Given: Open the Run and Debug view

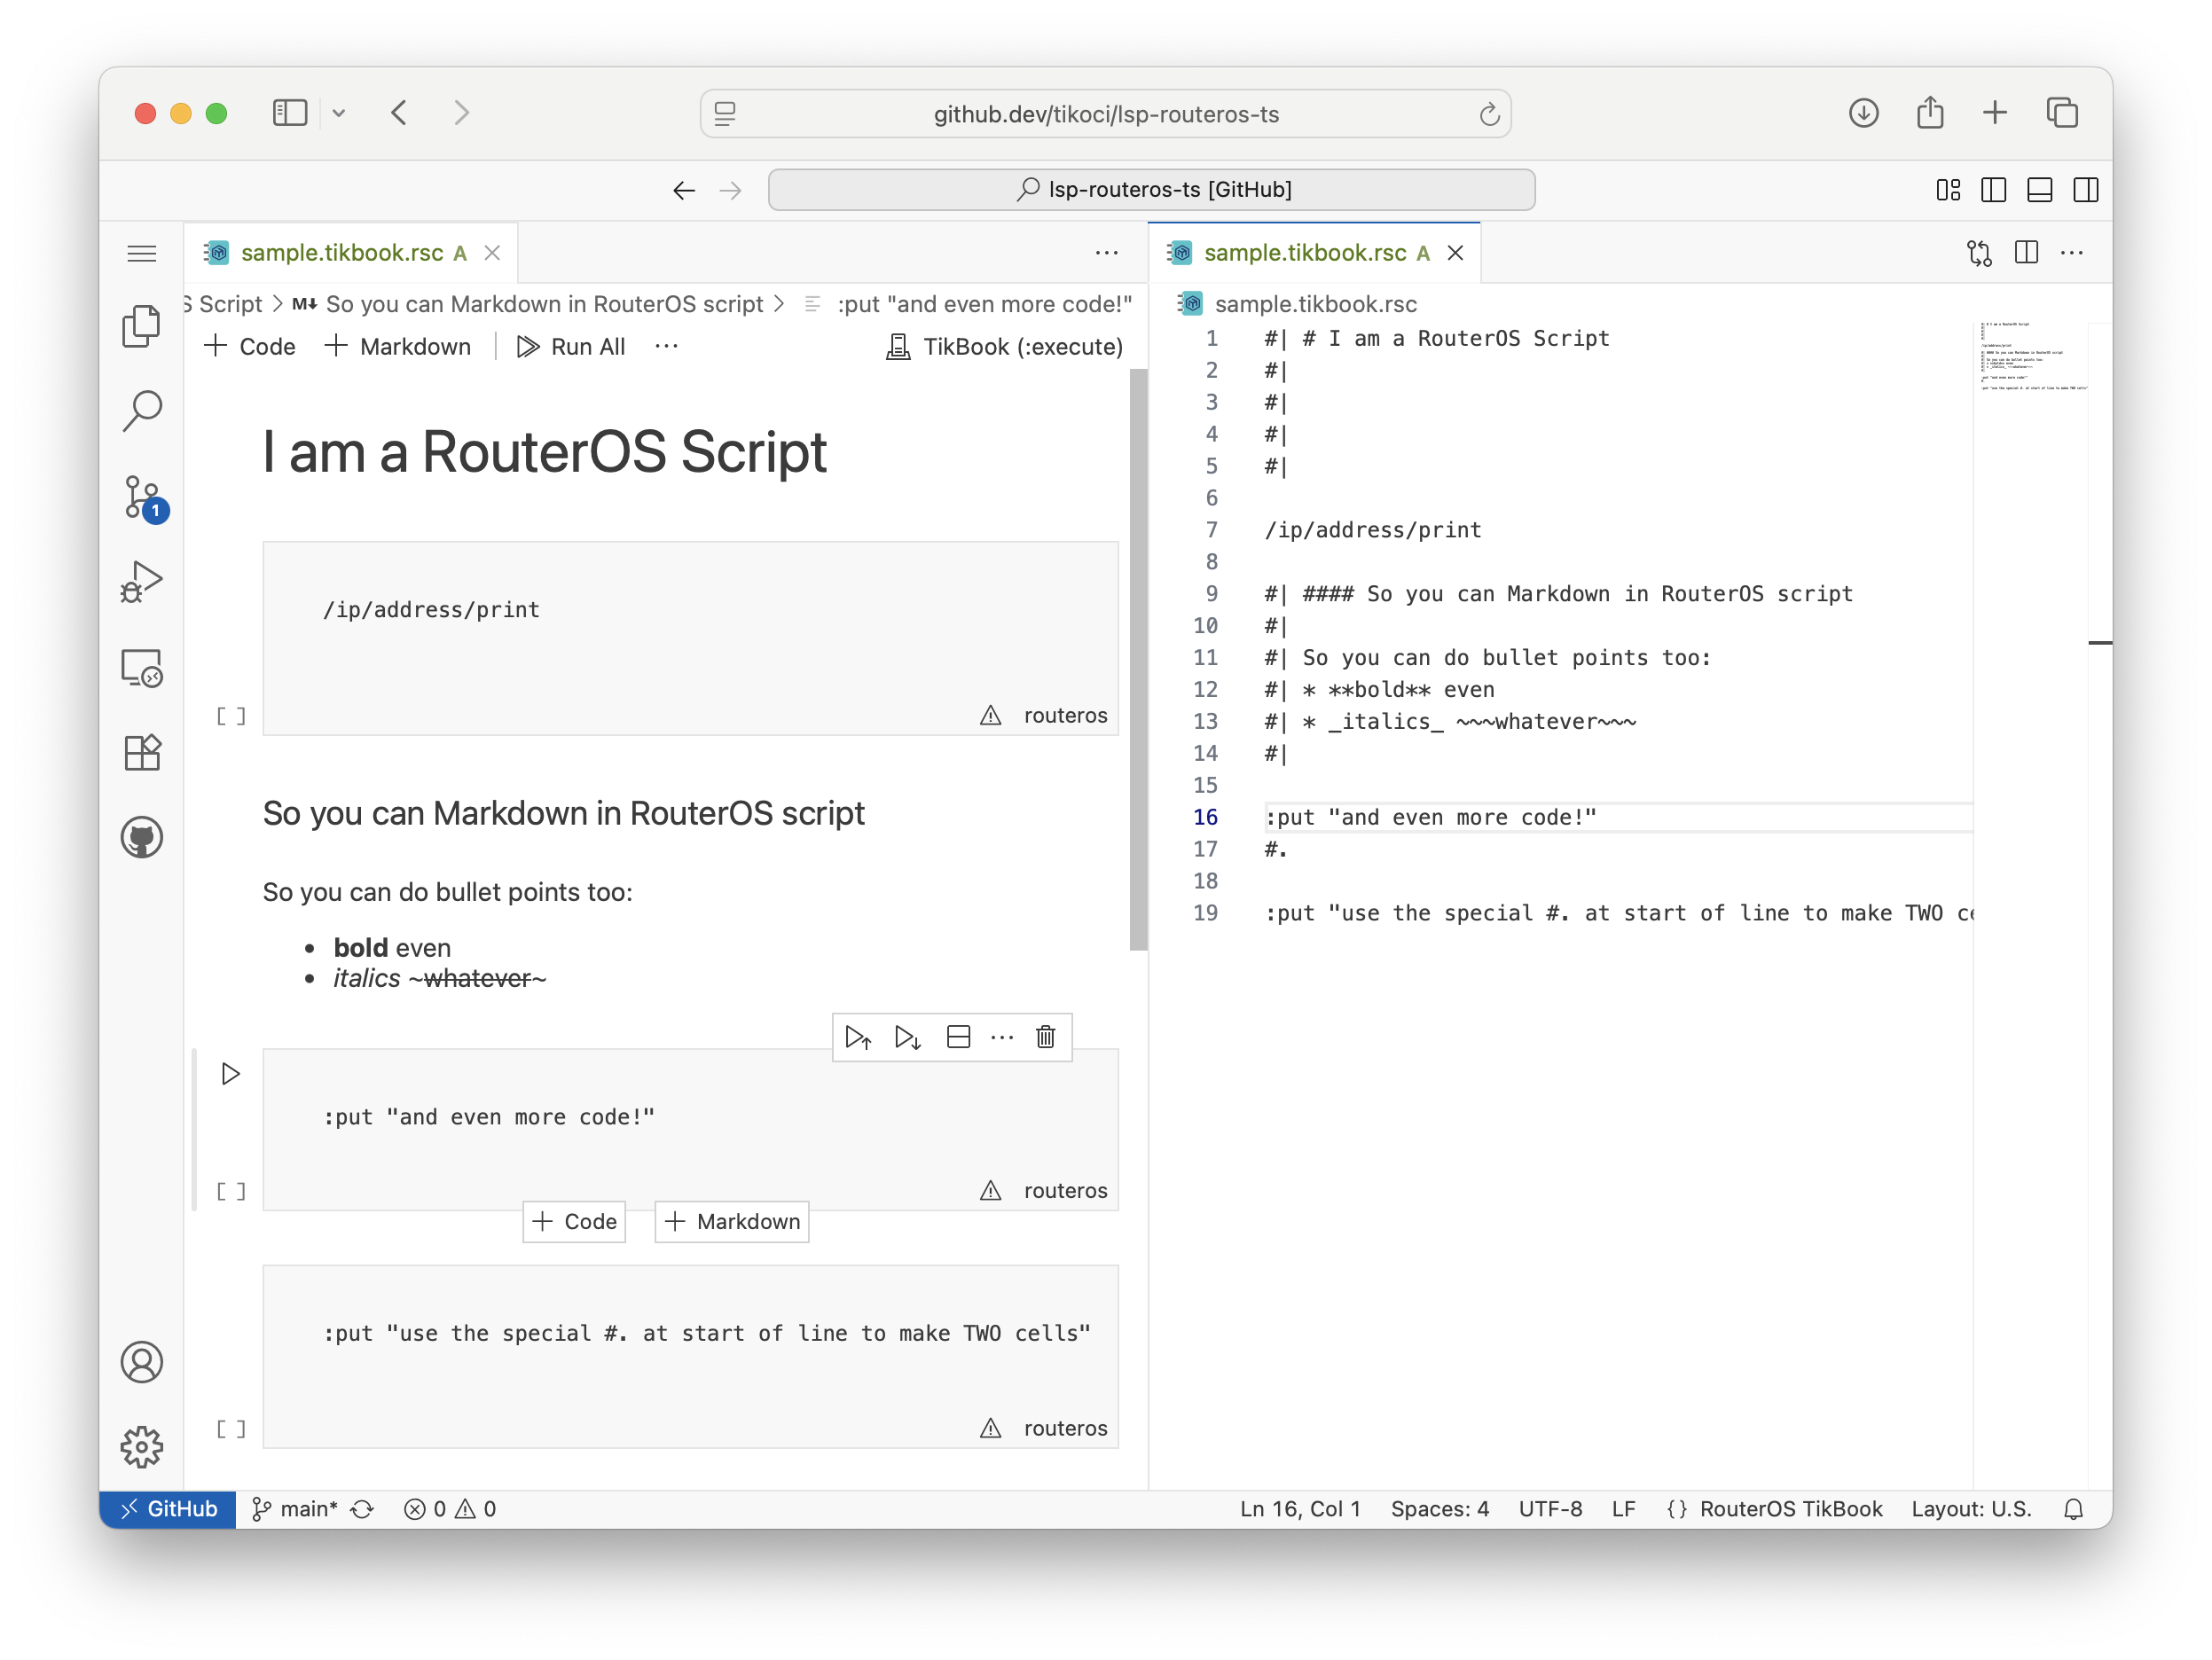Looking at the screenshot, I should (x=141, y=581).
